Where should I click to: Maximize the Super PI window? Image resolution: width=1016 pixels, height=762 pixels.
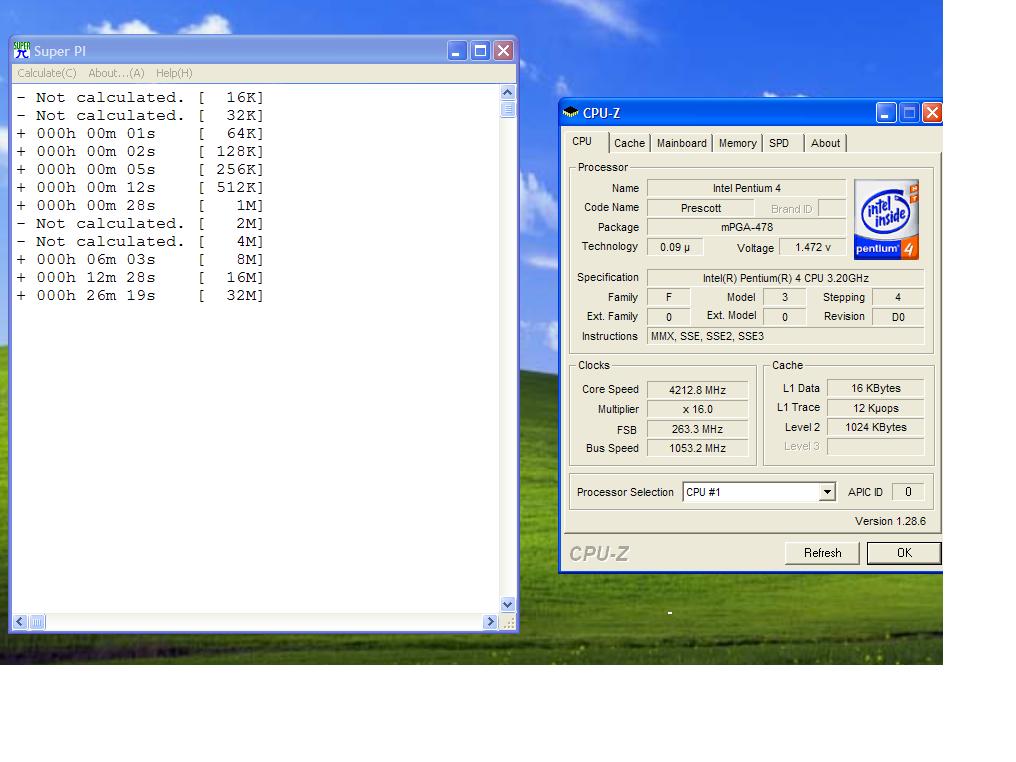[480, 51]
